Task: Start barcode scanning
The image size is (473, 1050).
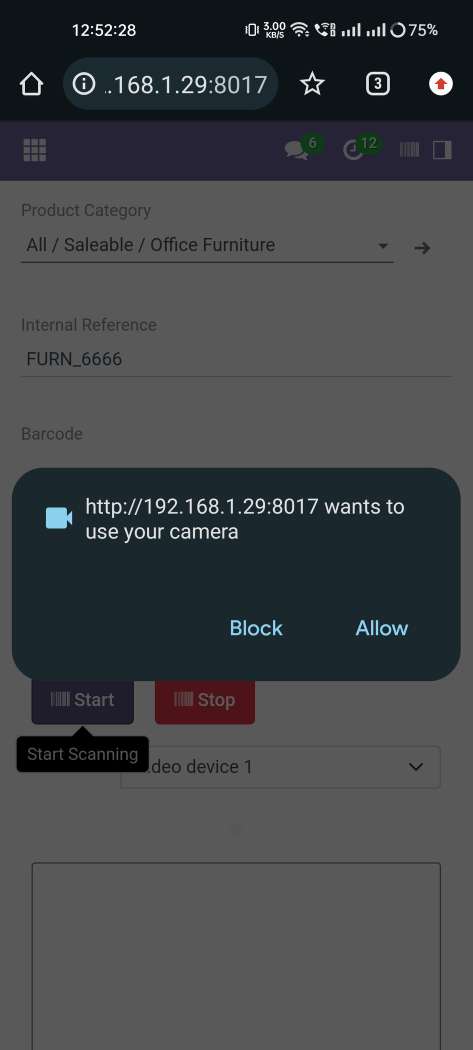Action: pos(82,700)
